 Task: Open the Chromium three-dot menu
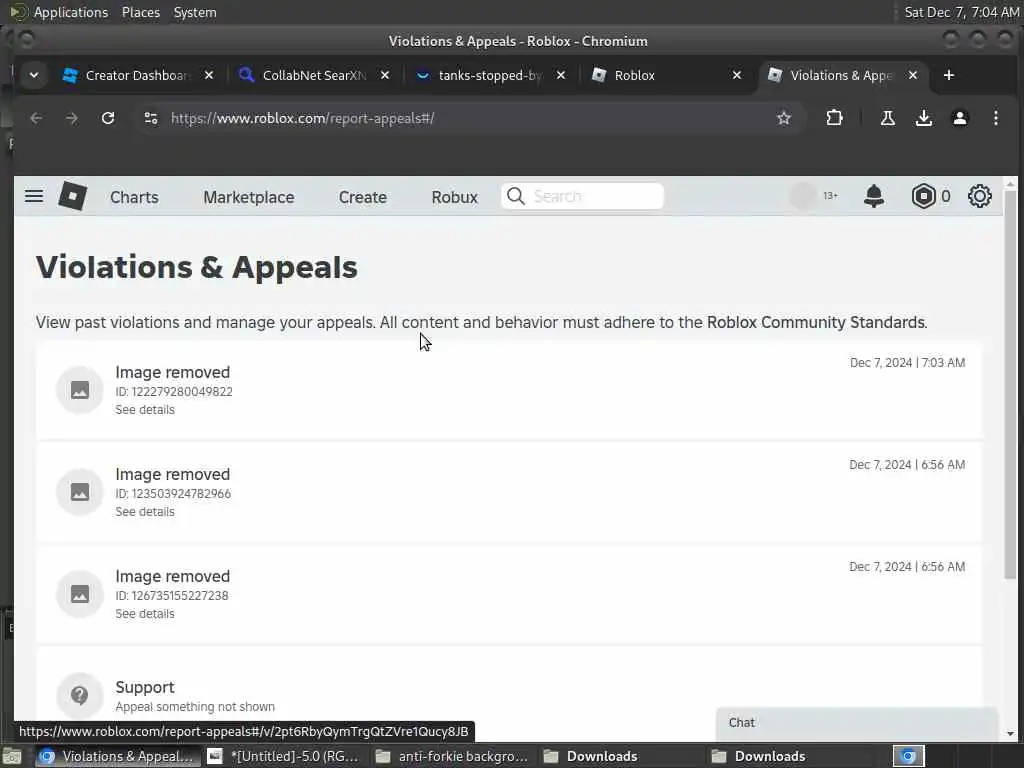click(995, 118)
